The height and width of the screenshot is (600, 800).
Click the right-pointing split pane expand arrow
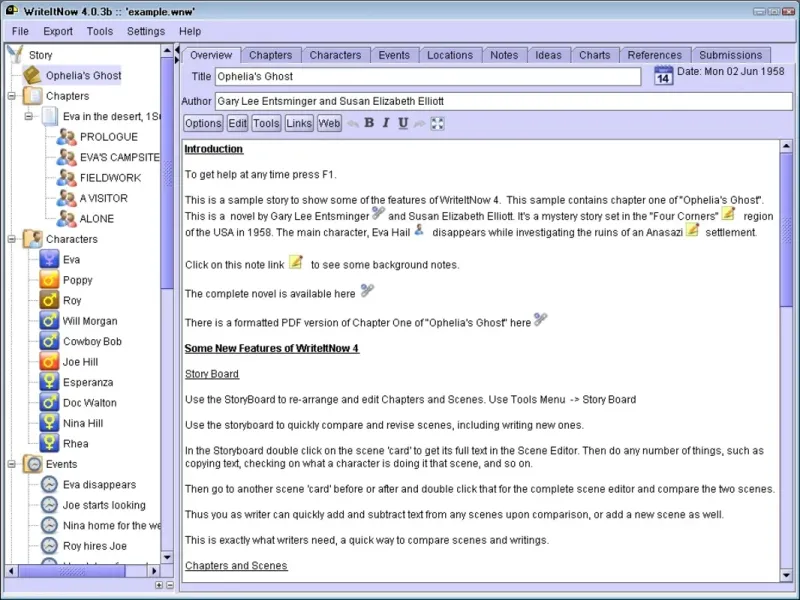point(177,60)
